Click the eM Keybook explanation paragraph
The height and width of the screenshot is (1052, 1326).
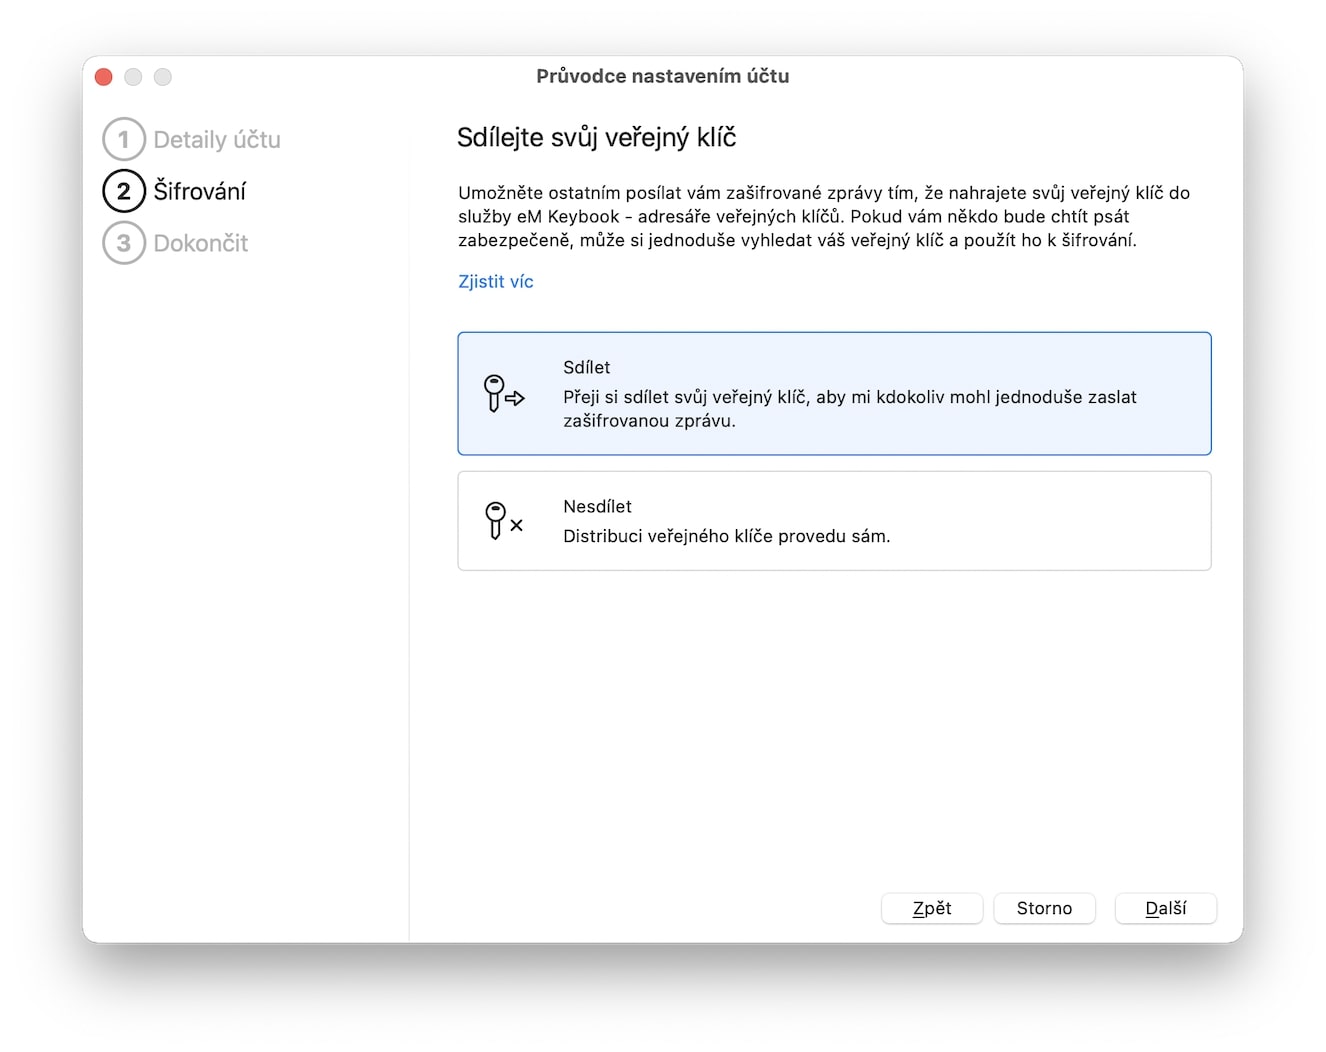click(823, 216)
